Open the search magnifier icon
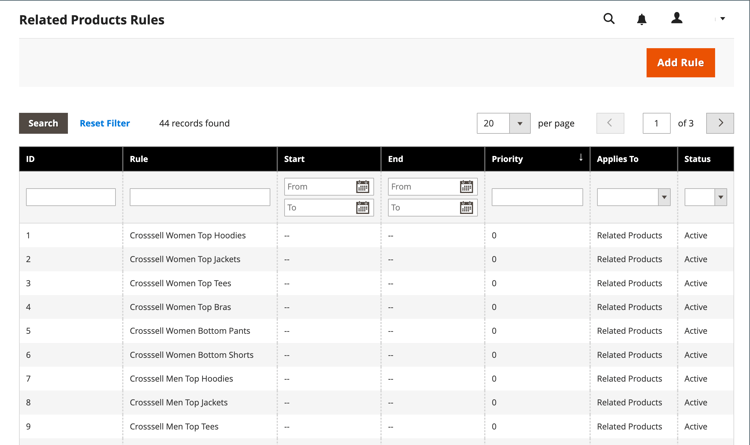This screenshot has width=750, height=445. pos(609,19)
